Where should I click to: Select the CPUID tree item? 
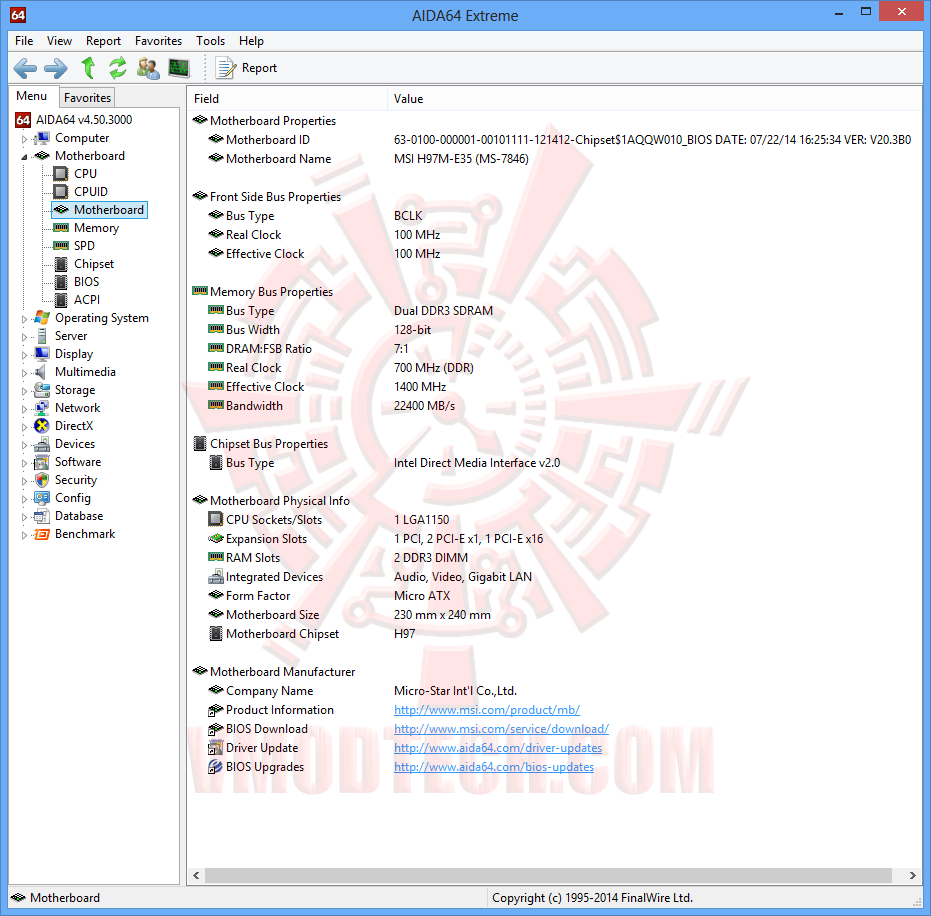(x=90, y=192)
